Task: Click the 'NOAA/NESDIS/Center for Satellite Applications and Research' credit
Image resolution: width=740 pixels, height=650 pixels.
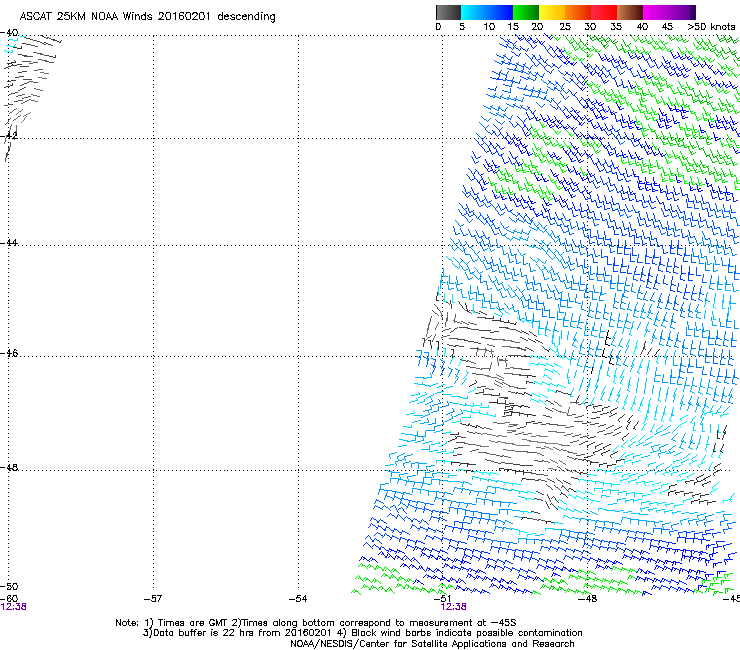Action: (x=432, y=644)
